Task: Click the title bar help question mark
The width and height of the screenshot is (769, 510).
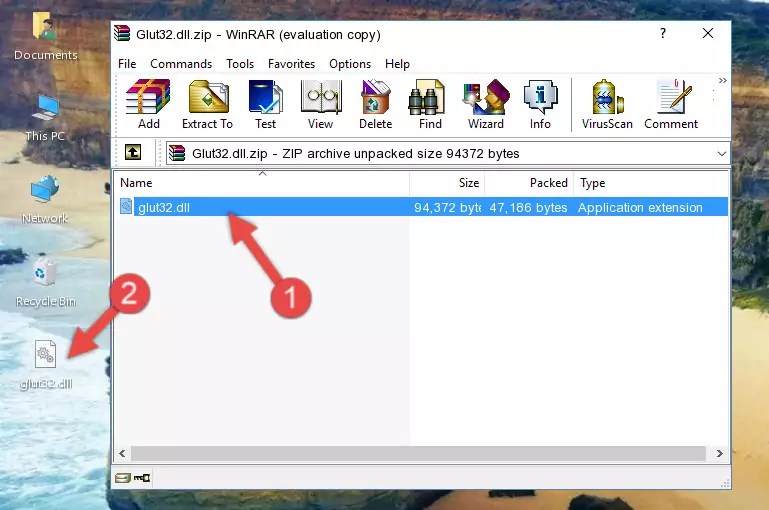Action: tap(663, 33)
